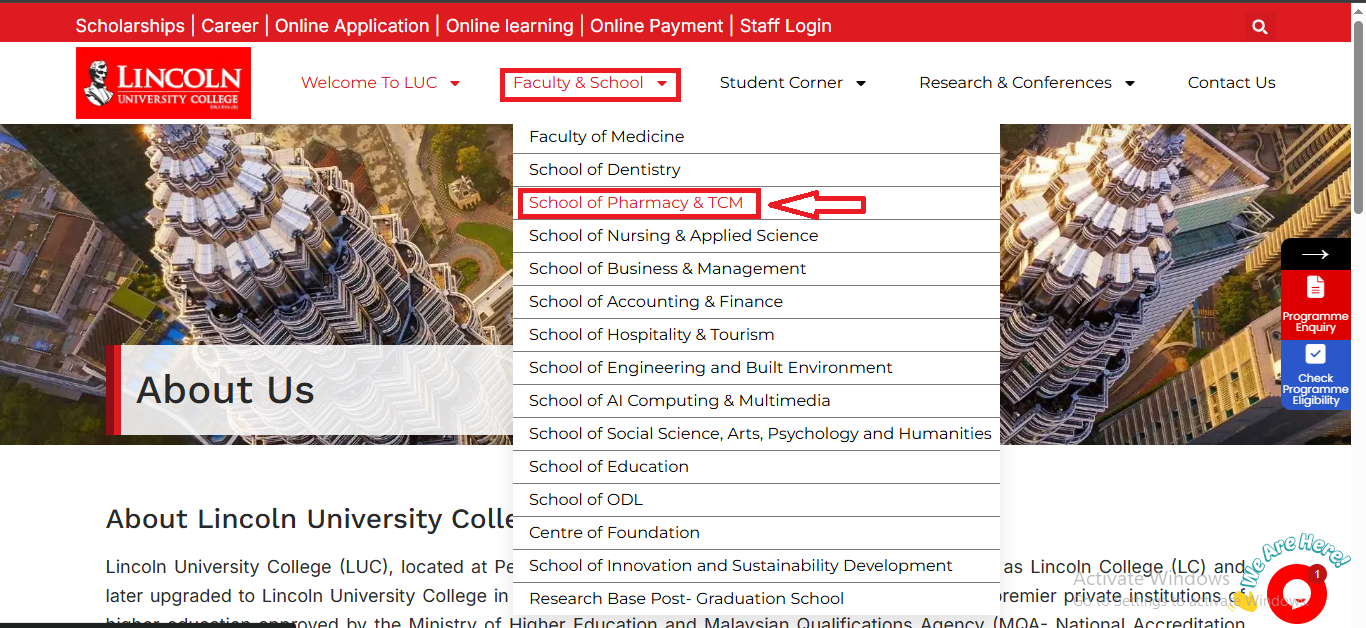Select School of Nursing & Applied Science
Screen dimensions: 1366x628
point(756,236)
